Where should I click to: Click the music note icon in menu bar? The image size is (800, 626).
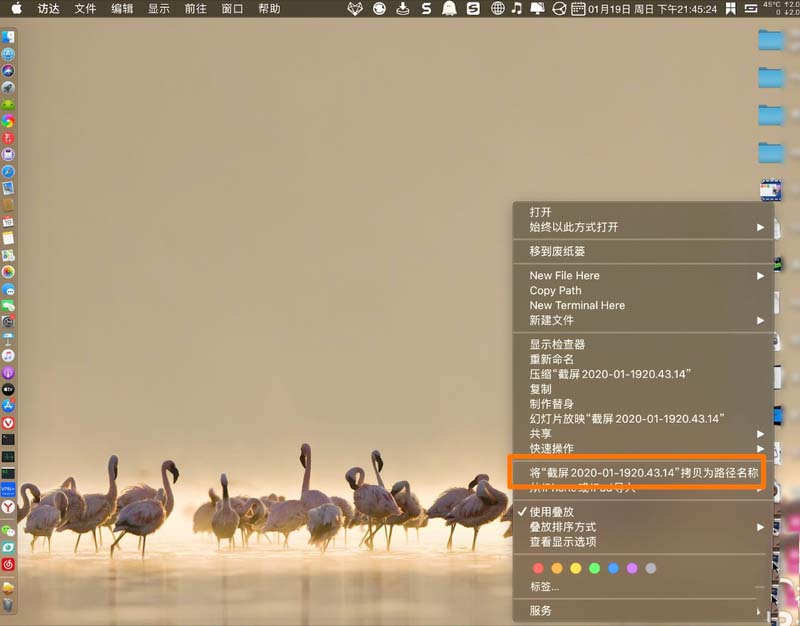coord(517,9)
